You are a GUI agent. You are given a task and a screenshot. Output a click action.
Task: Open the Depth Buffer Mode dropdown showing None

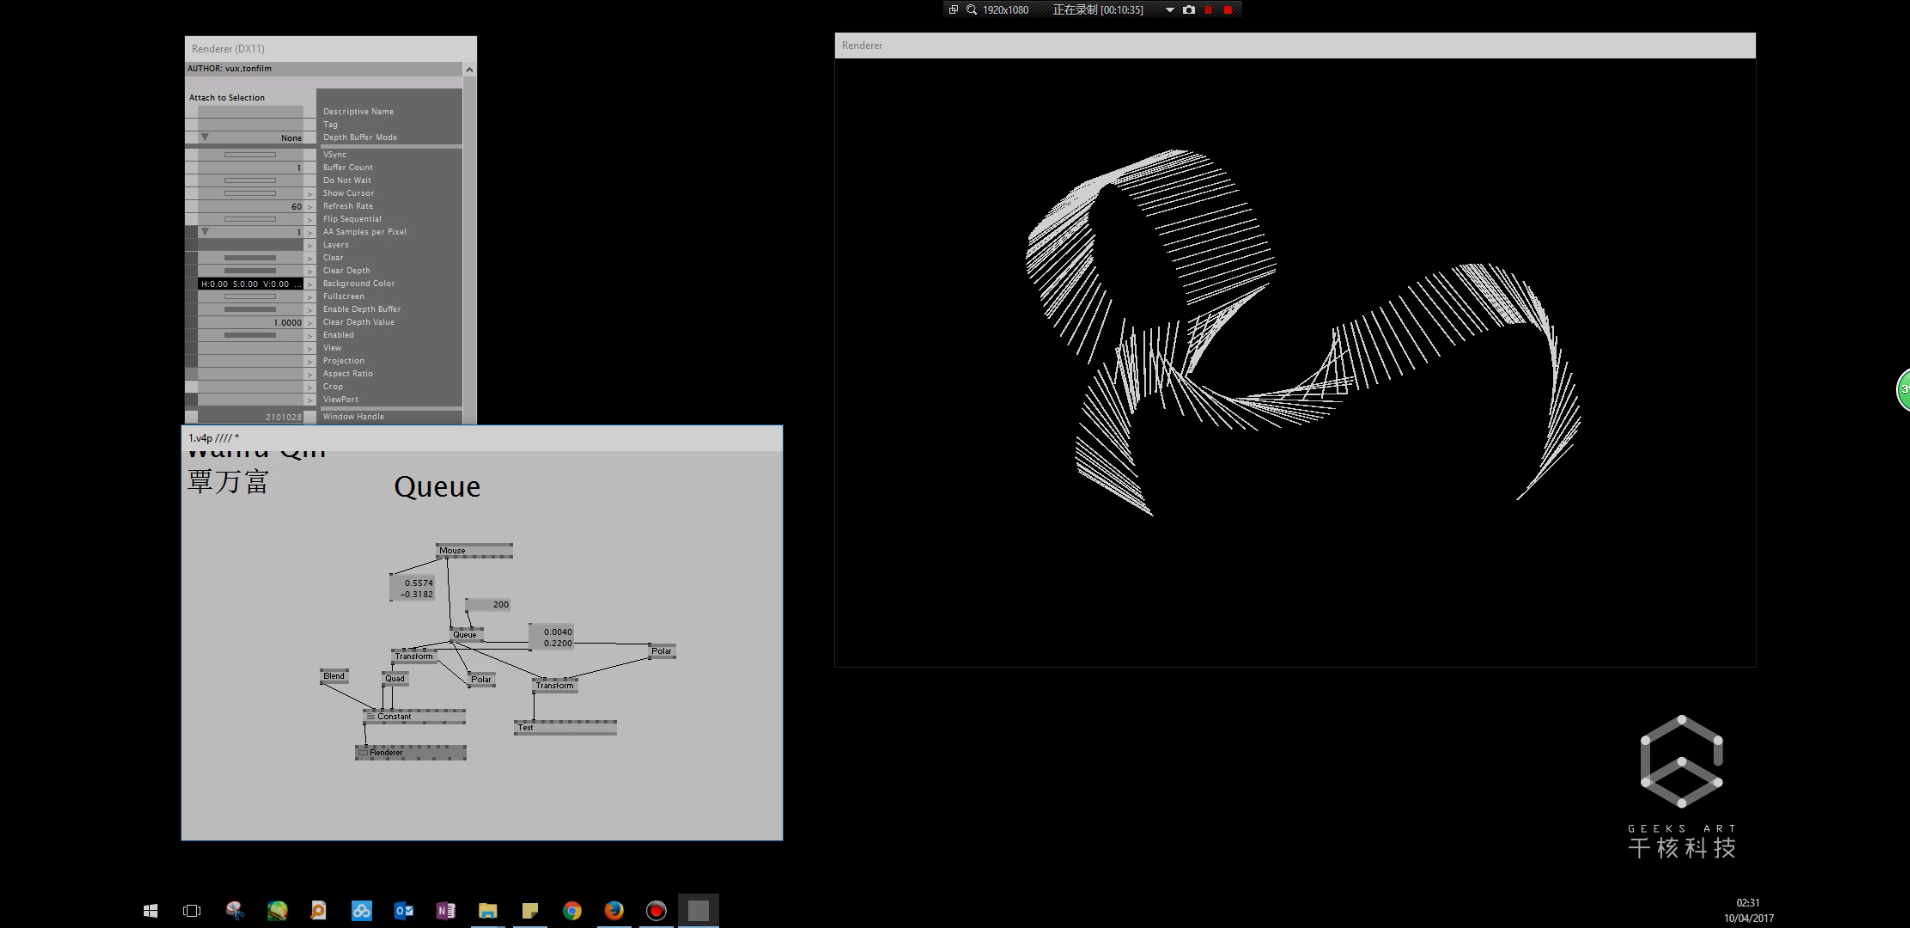250,138
